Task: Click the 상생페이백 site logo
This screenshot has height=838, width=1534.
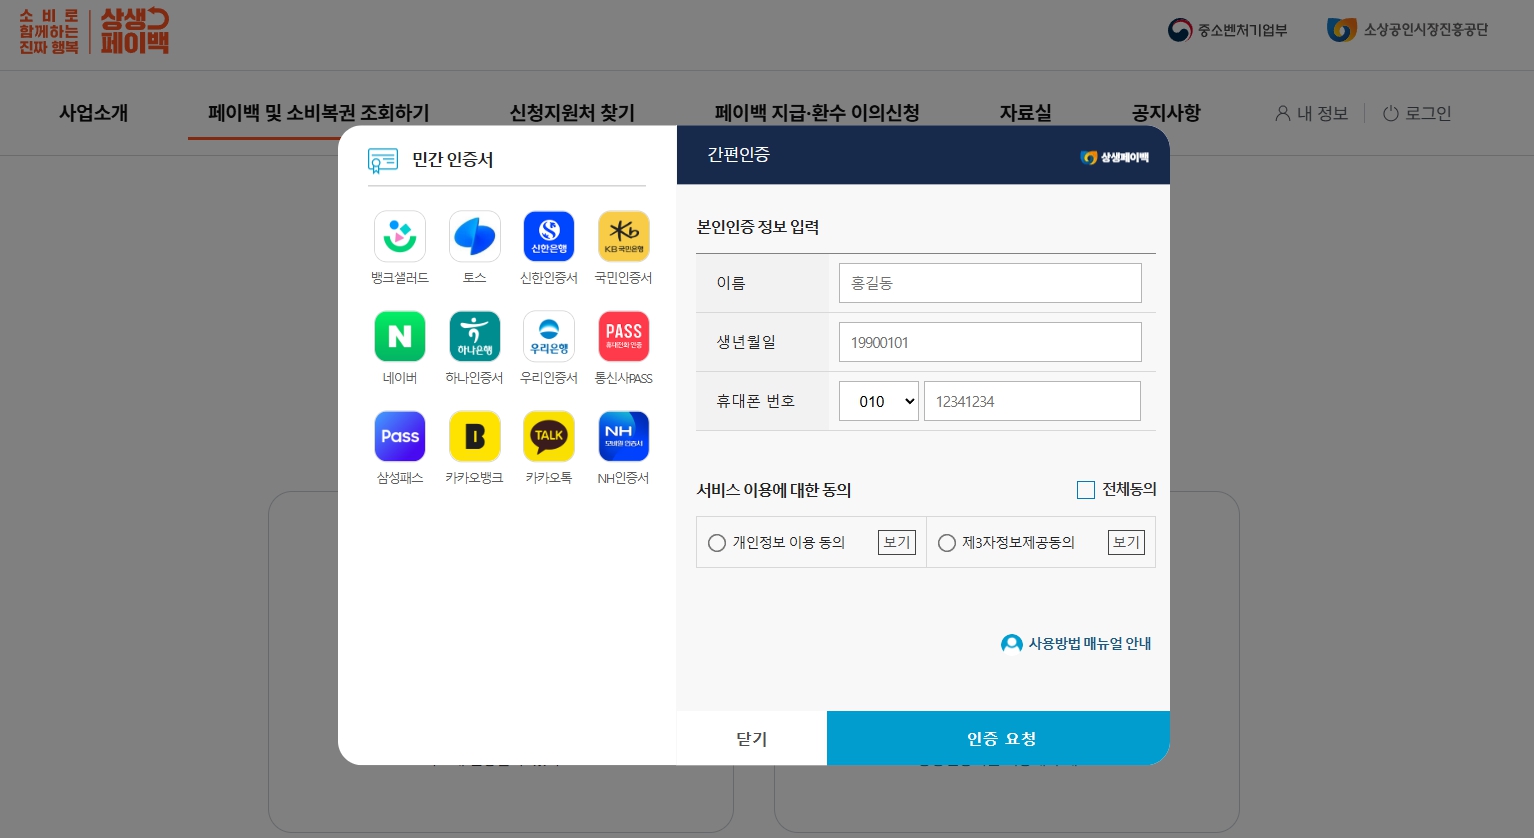Action: pos(94,32)
